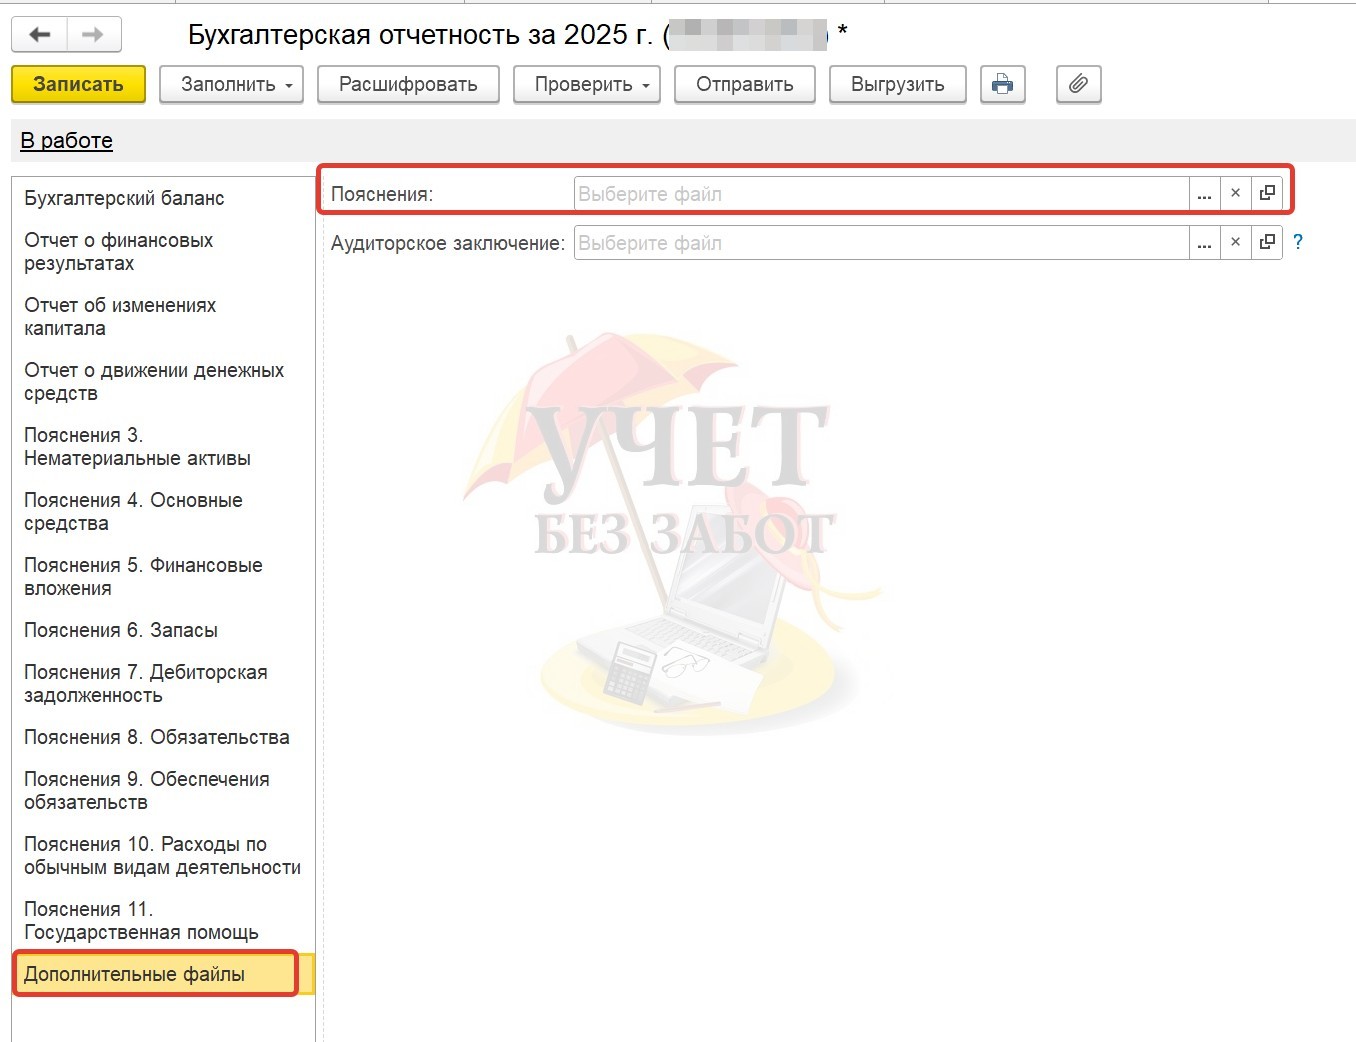Click the forward navigation arrow
The height and width of the screenshot is (1042, 1356).
(x=93, y=35)
